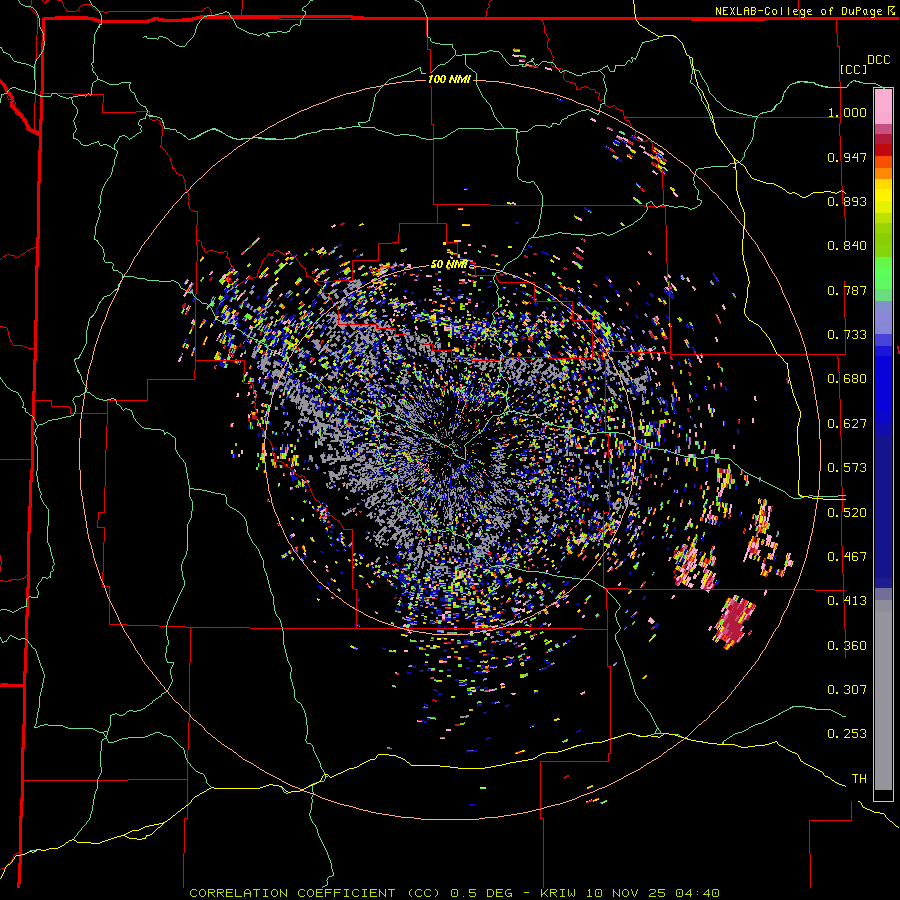Click the 10 NOV 25 date text
The height and width of the screenshot is (900, 900).
tap(626, 893)
